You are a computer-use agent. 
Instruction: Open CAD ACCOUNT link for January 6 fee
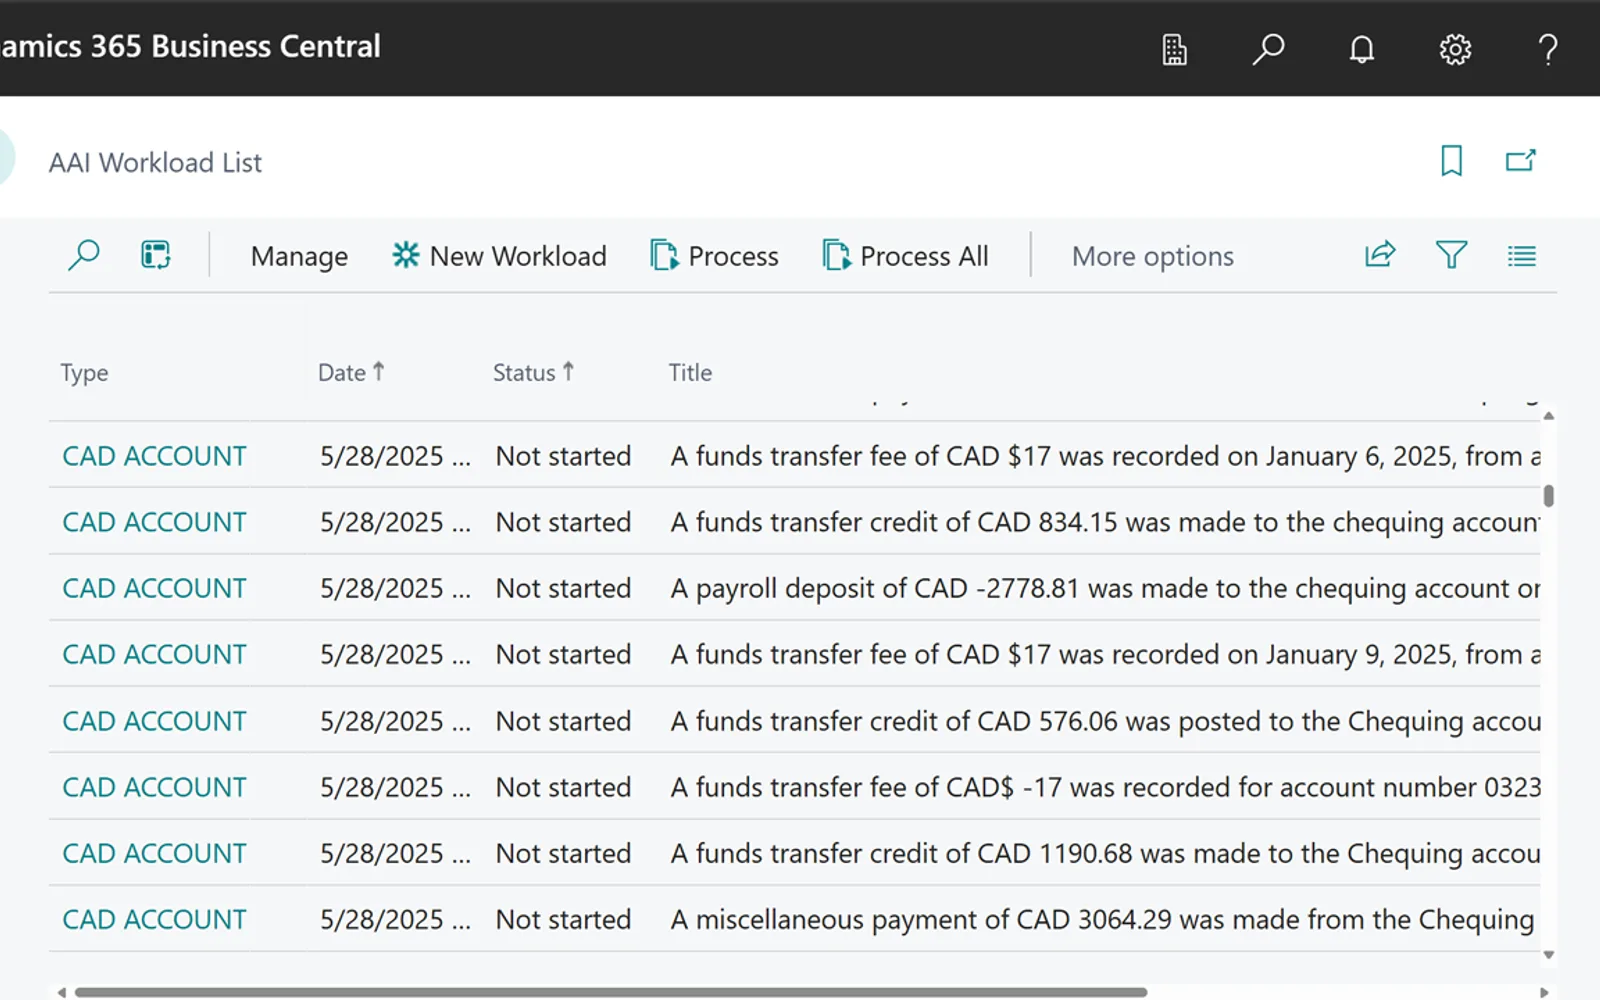coord(154,456)
